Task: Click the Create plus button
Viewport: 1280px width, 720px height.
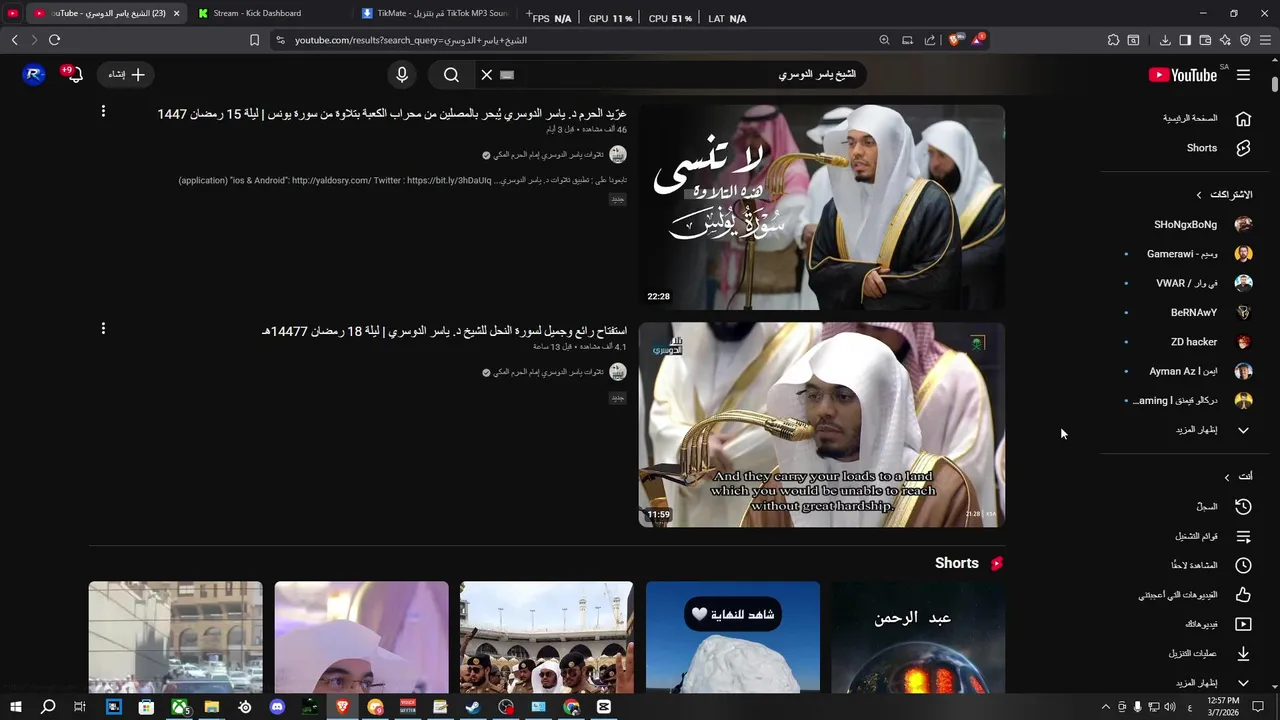Action: 127,75
